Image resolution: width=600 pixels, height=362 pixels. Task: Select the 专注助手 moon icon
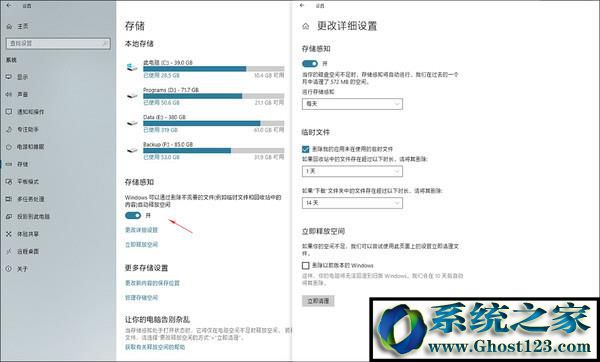pos(9,129)
